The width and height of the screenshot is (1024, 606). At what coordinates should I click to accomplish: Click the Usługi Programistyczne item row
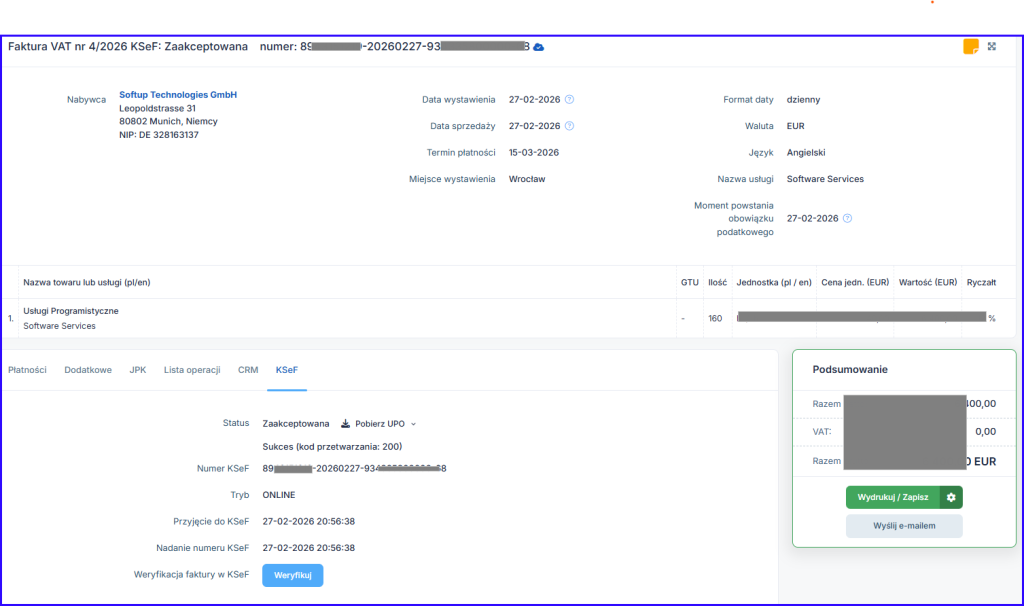pos(71,311)
